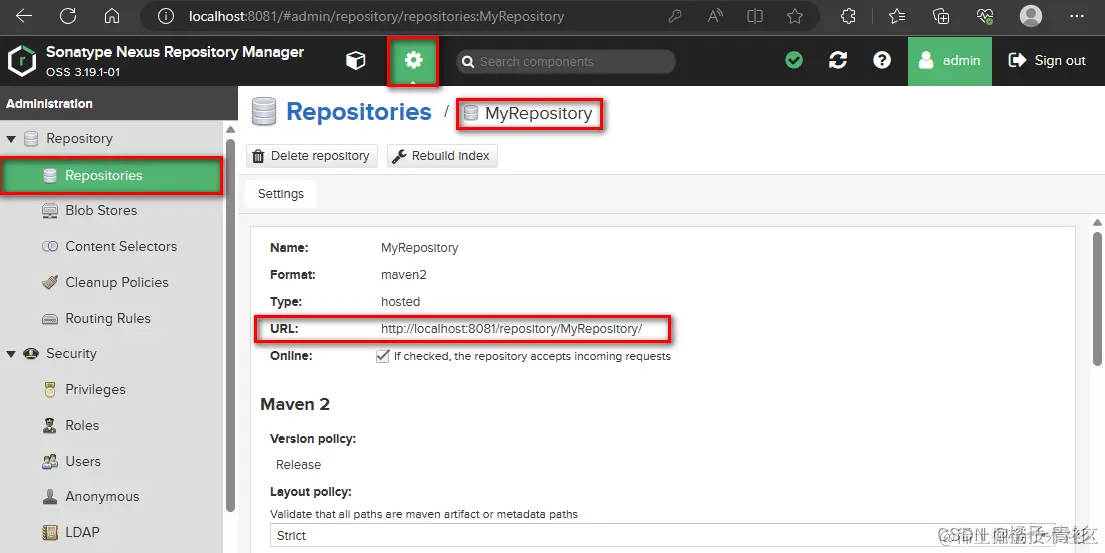This screenshot has height=553, width=1105.
Task: Open the Layout policy Strict dropdown
Action: pos(662,535)
